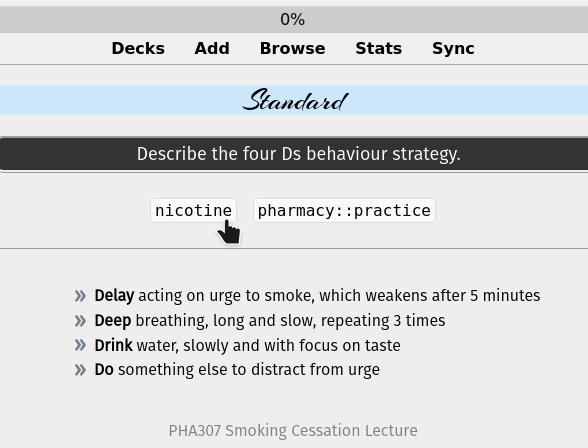Click Add to create a card
This screenshot has width=588, height=448.
point(212,48)
